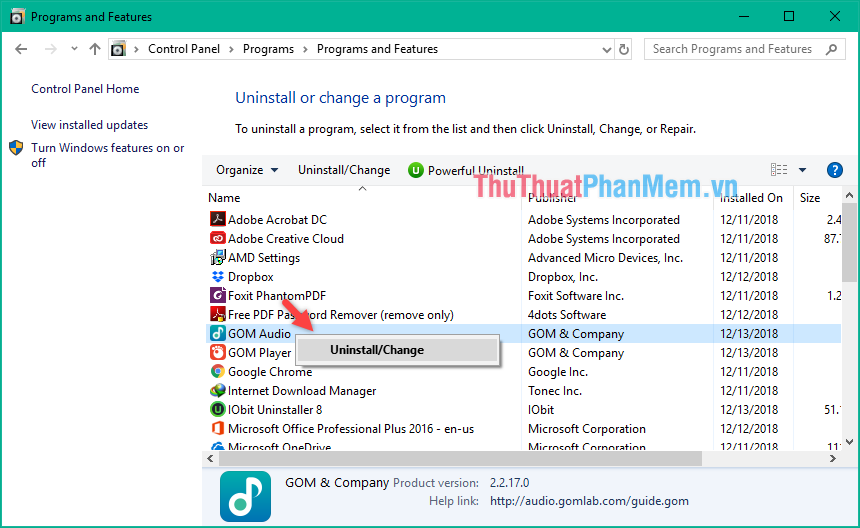Refresh the address bar location
This screenshot has width=860, height=528.
click(624, 49)
